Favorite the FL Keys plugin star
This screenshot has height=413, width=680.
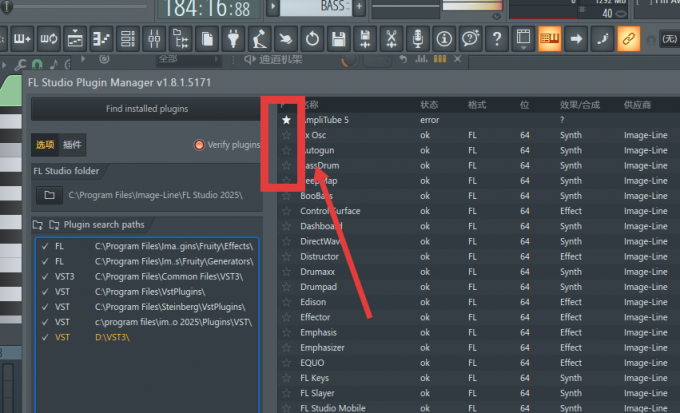click(x=286, y=378)
